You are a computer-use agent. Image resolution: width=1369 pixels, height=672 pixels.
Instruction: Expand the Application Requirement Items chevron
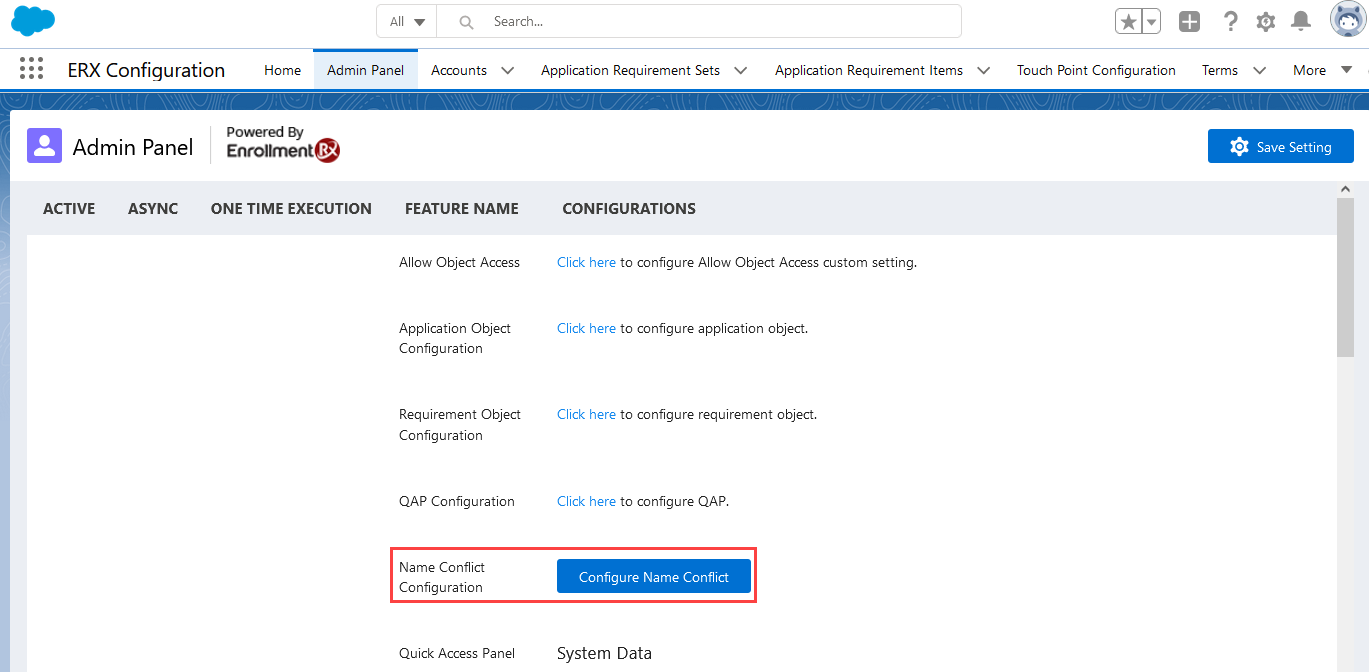[x=983, y=70]
